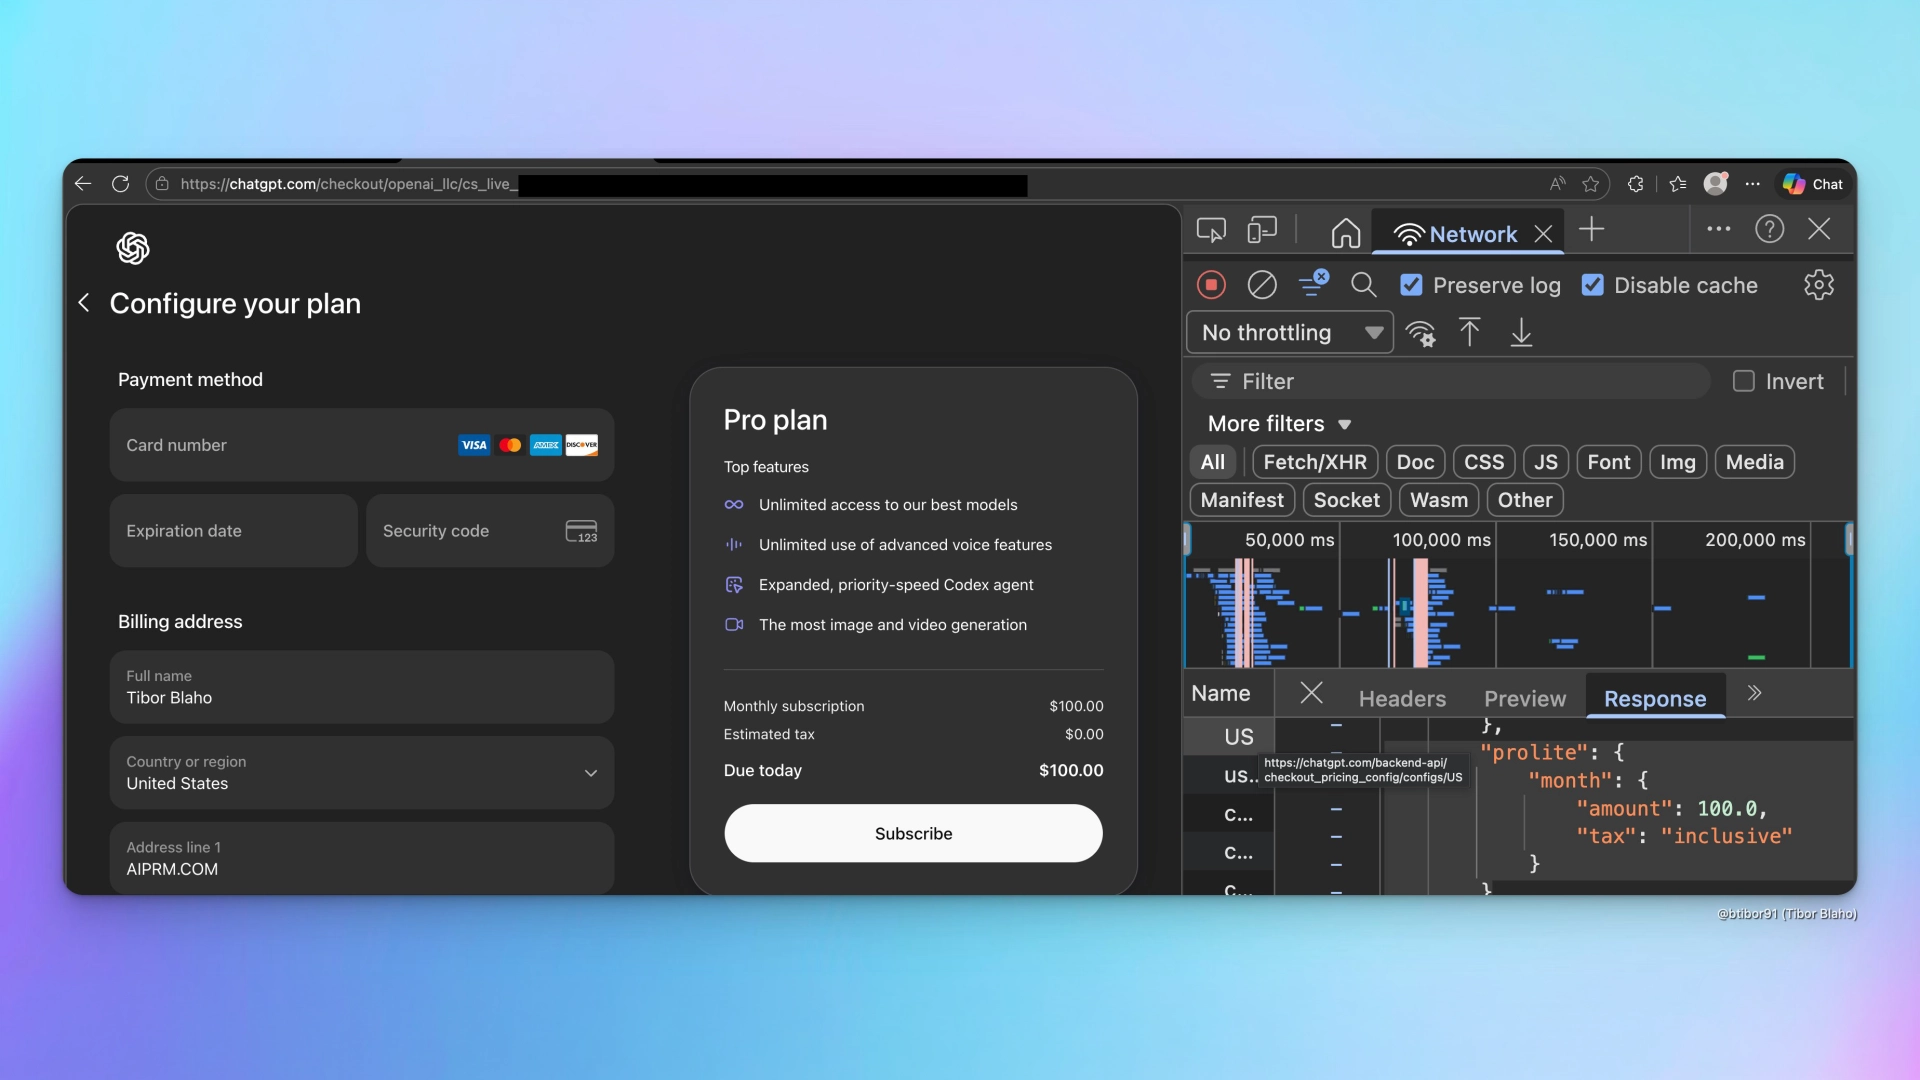Switch to the Headers tab
The width and height of the screenshot is (1920, 1080).
[1402, 698]
